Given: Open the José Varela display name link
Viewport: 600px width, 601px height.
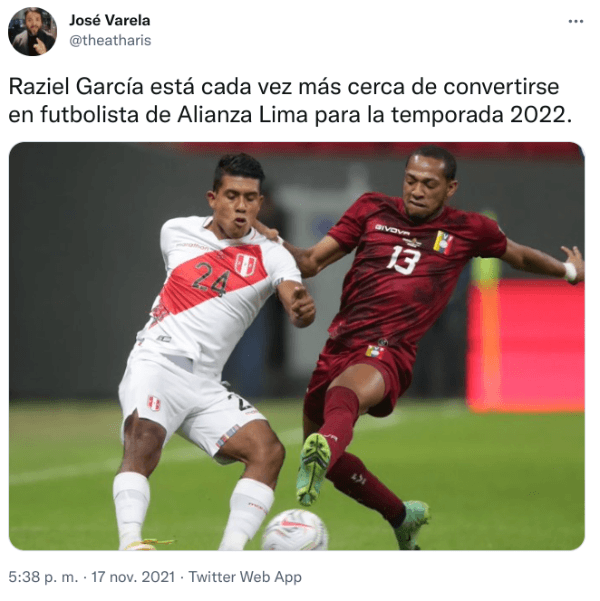Looking at the screenshot, I should click(110, 20).
